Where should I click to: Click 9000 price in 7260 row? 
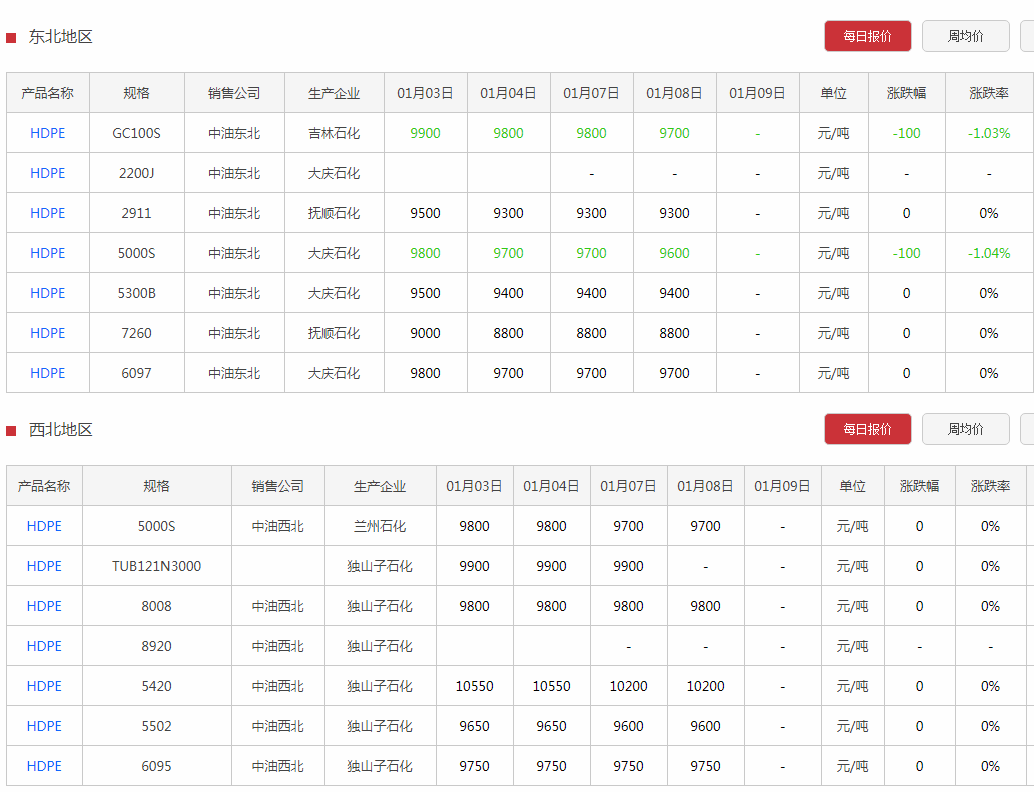pos(425,333)
